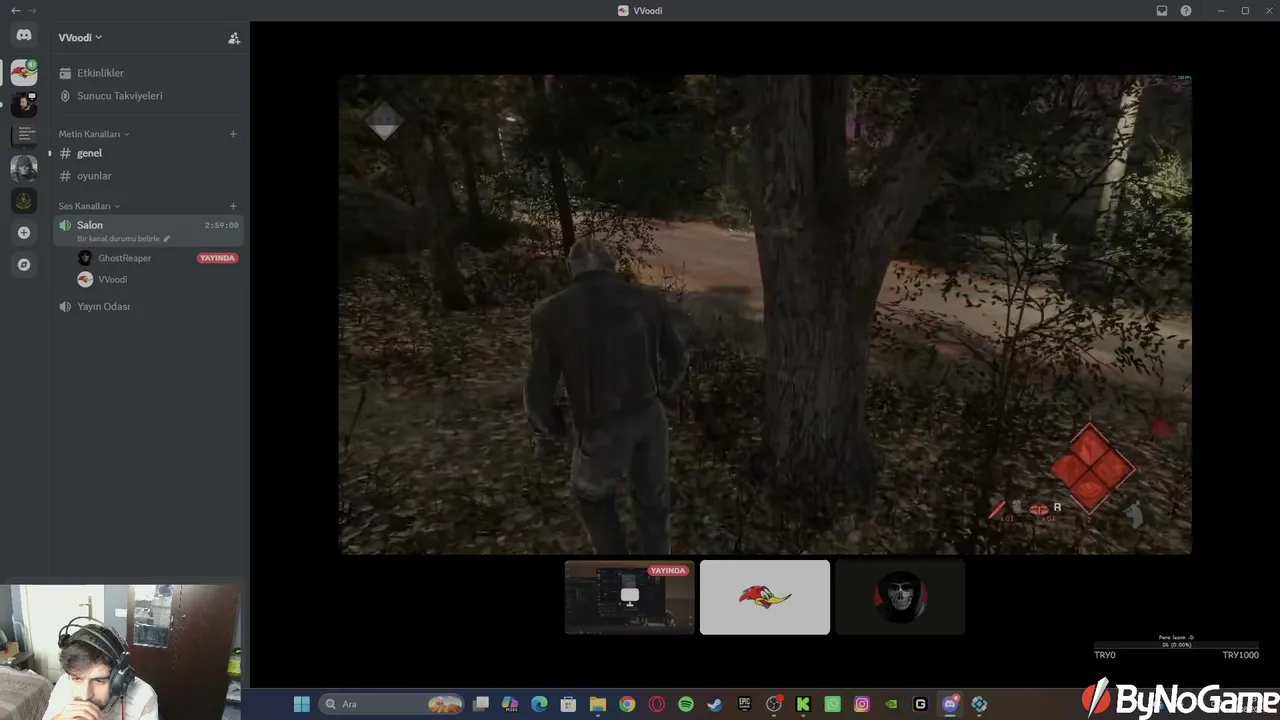The image size is (1280, 720).
Task: Select the Salon voice channel
Action: click(x=148, y=230)
